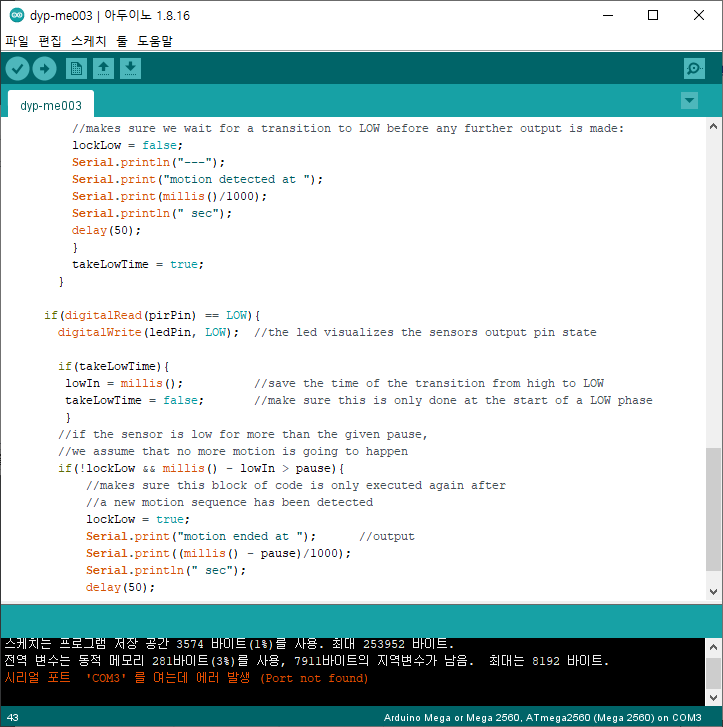Viewport: 723px width, 727px height.
Task: Click the comment '//a new motion sequence has been detected'
Action: click(x=230, y=502)
